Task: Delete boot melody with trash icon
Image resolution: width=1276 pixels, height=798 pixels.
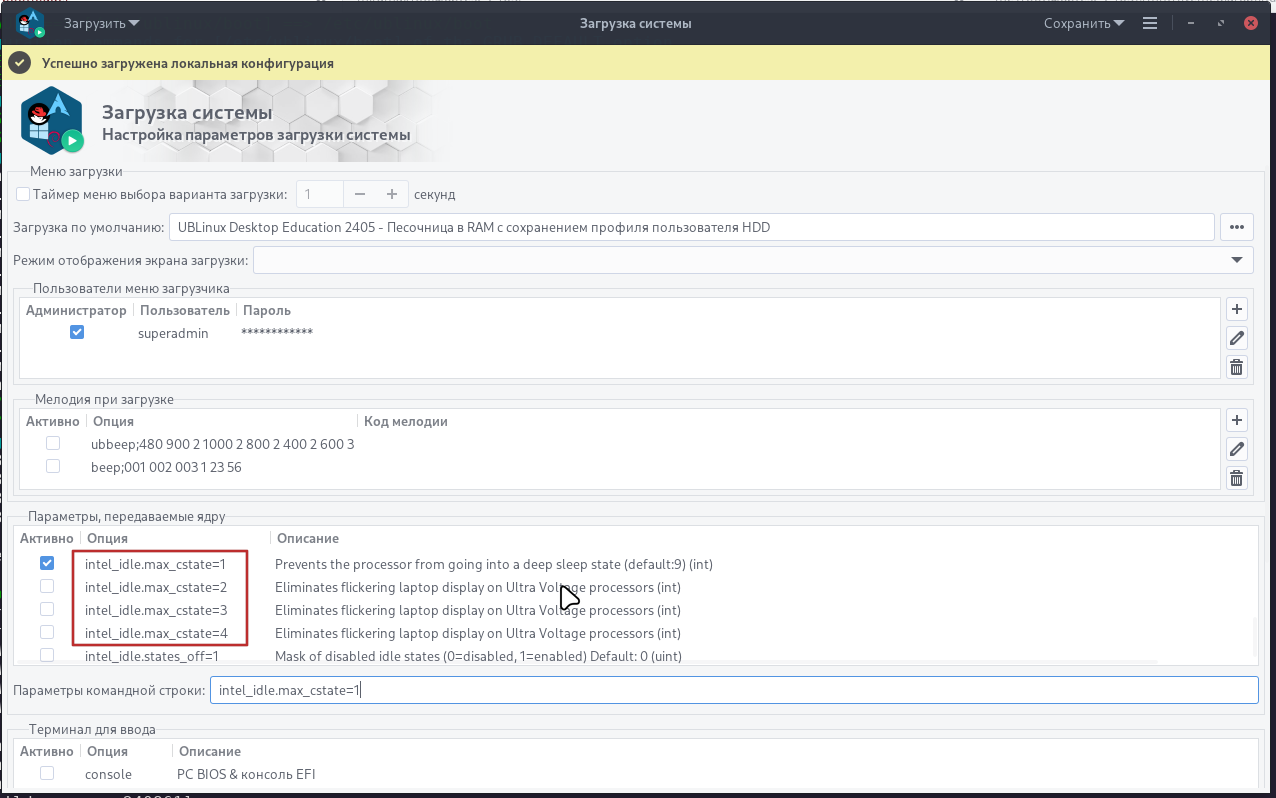Action: click(1237, 478)
